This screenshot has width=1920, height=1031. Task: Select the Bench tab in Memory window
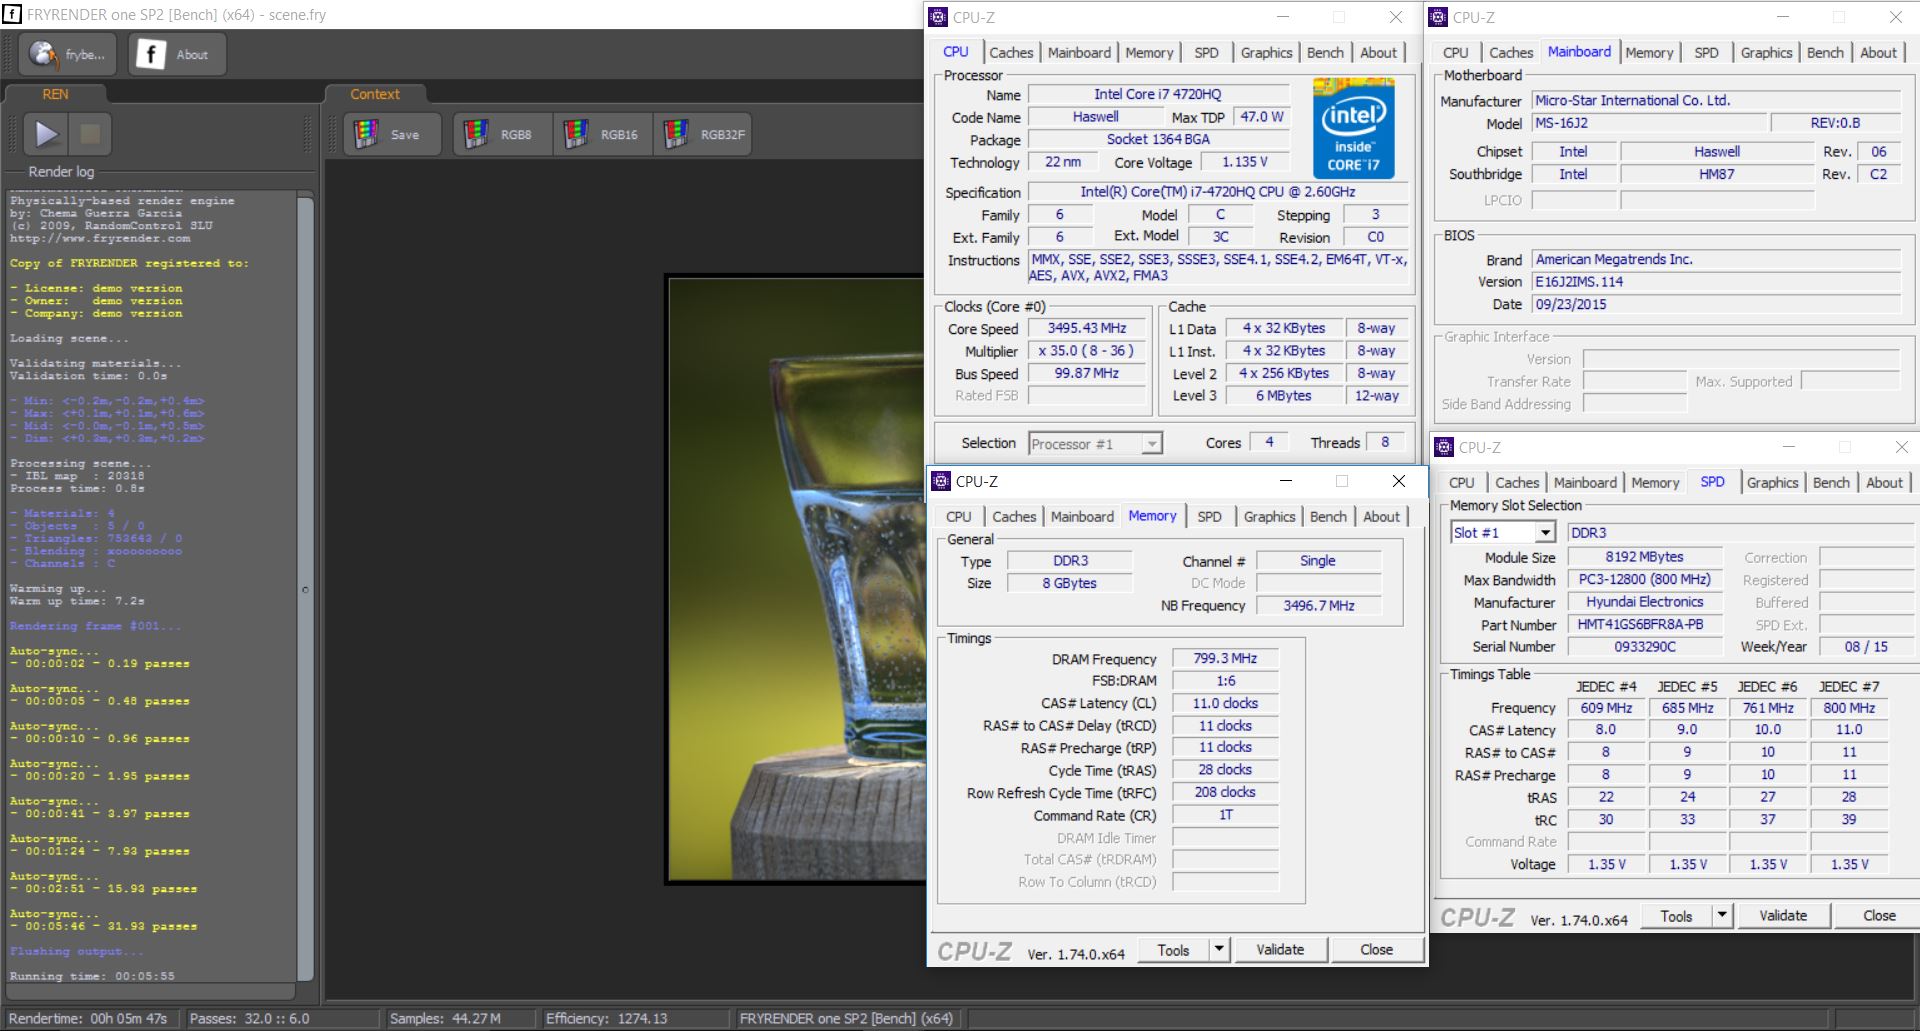pyautogui.click(x=1328, y=517)
